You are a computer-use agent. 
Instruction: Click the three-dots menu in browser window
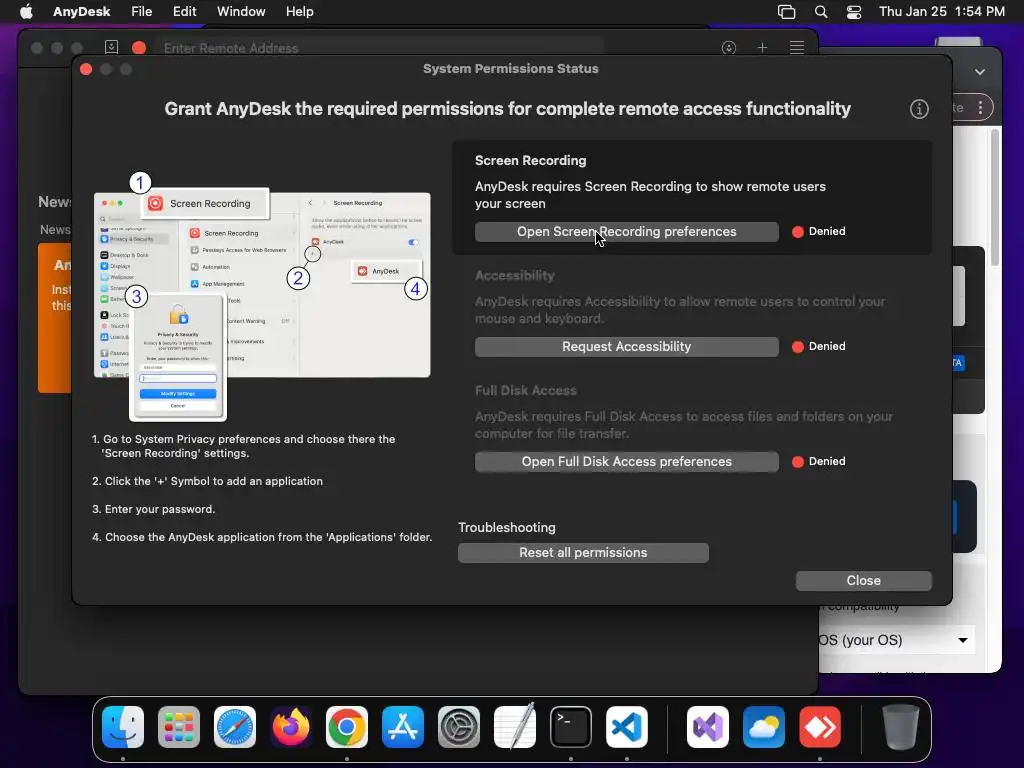(x=980, y=108)
